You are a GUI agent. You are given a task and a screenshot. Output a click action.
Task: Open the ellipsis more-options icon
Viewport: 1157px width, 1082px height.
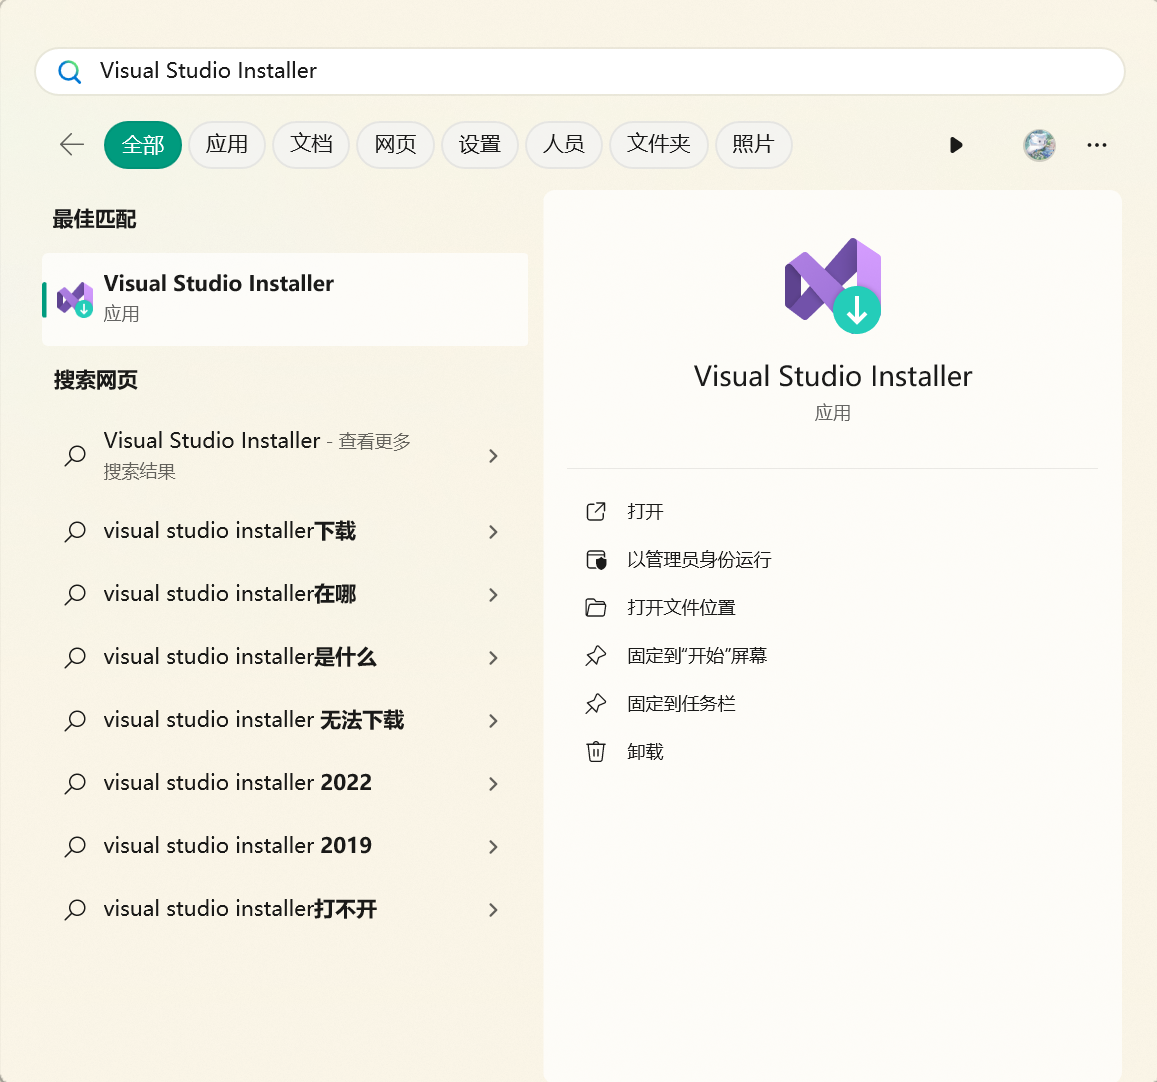1096,145
